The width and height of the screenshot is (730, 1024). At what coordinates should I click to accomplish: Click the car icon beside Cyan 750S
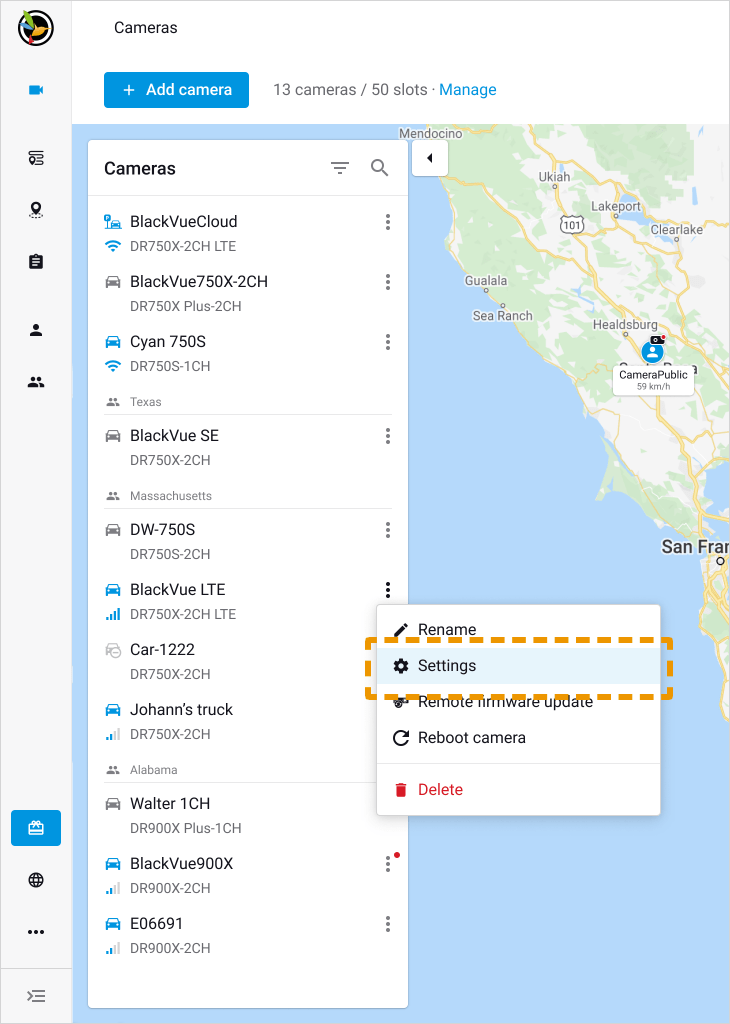113,342
